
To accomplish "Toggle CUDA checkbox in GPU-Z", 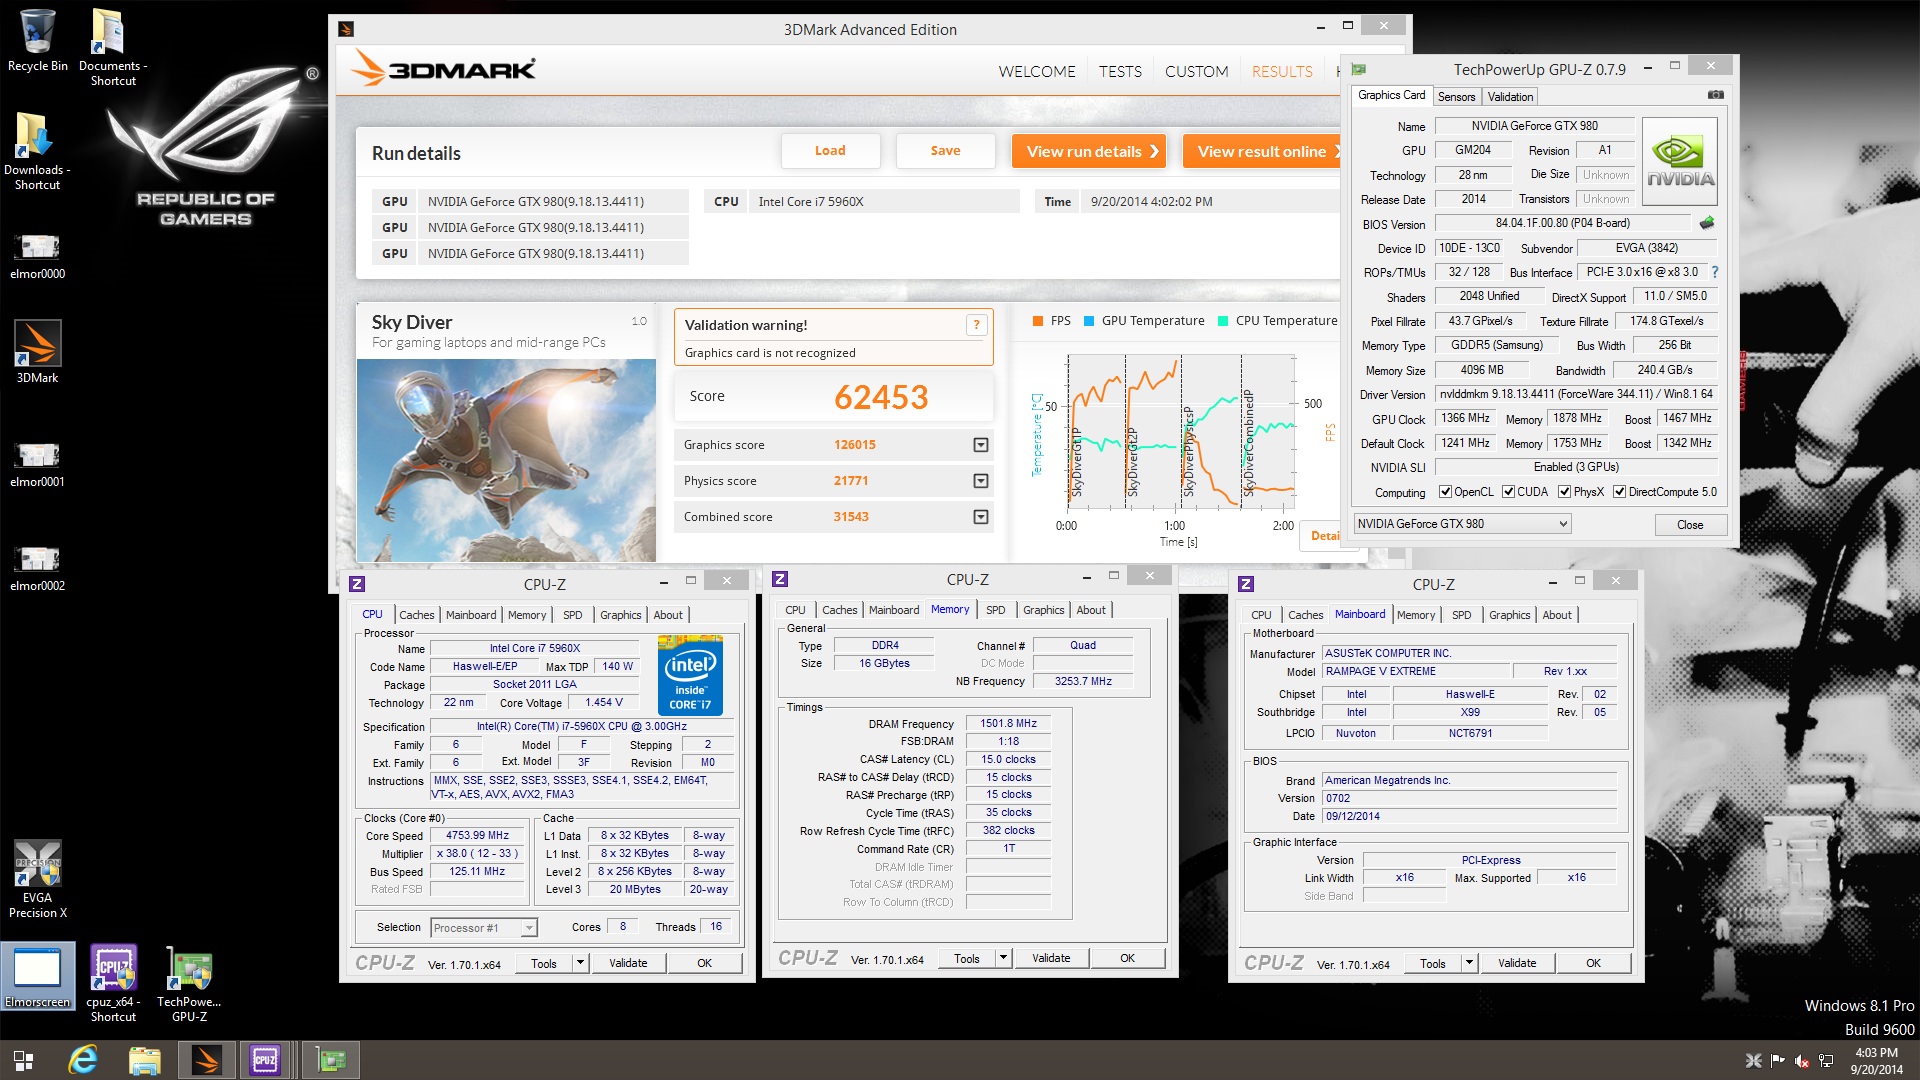I will pyautogui.click(x=1508, y=492).
